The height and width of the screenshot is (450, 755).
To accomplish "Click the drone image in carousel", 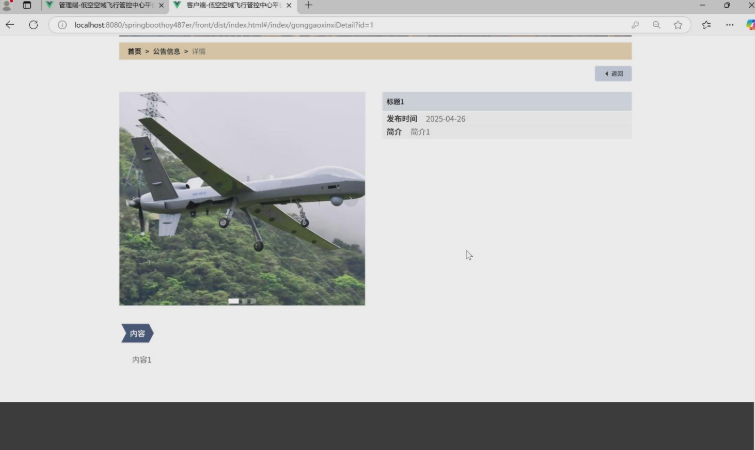I will tap(242, 198).
